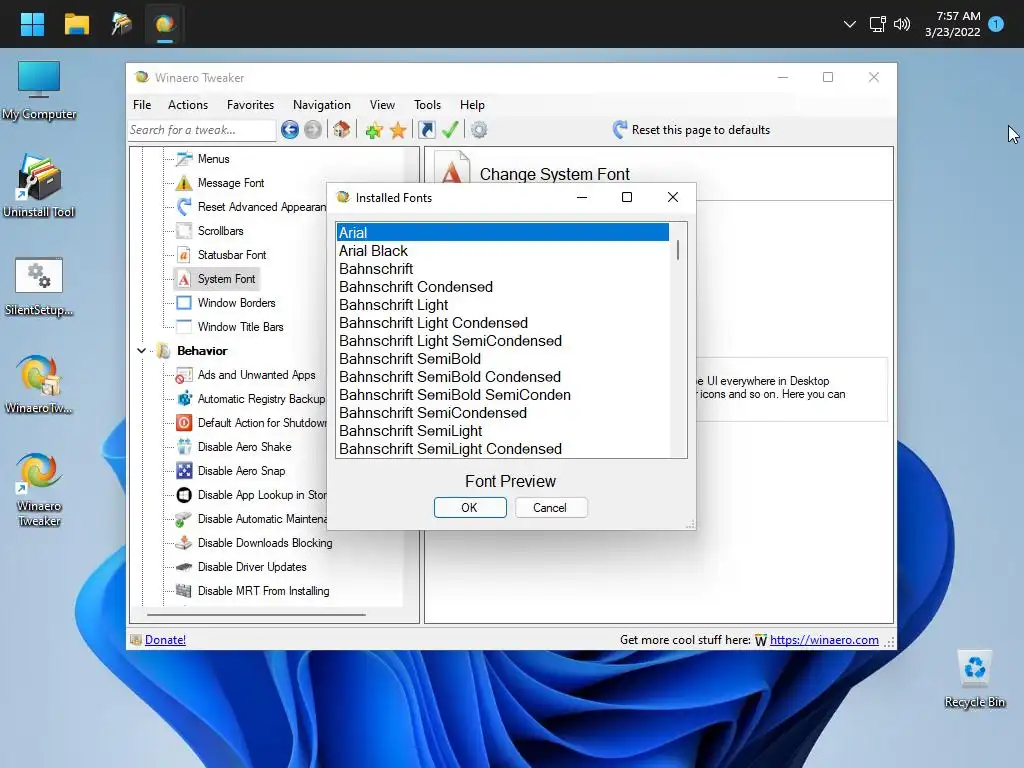
Task: Open the winaero.com link
Action: pos(824,640)
